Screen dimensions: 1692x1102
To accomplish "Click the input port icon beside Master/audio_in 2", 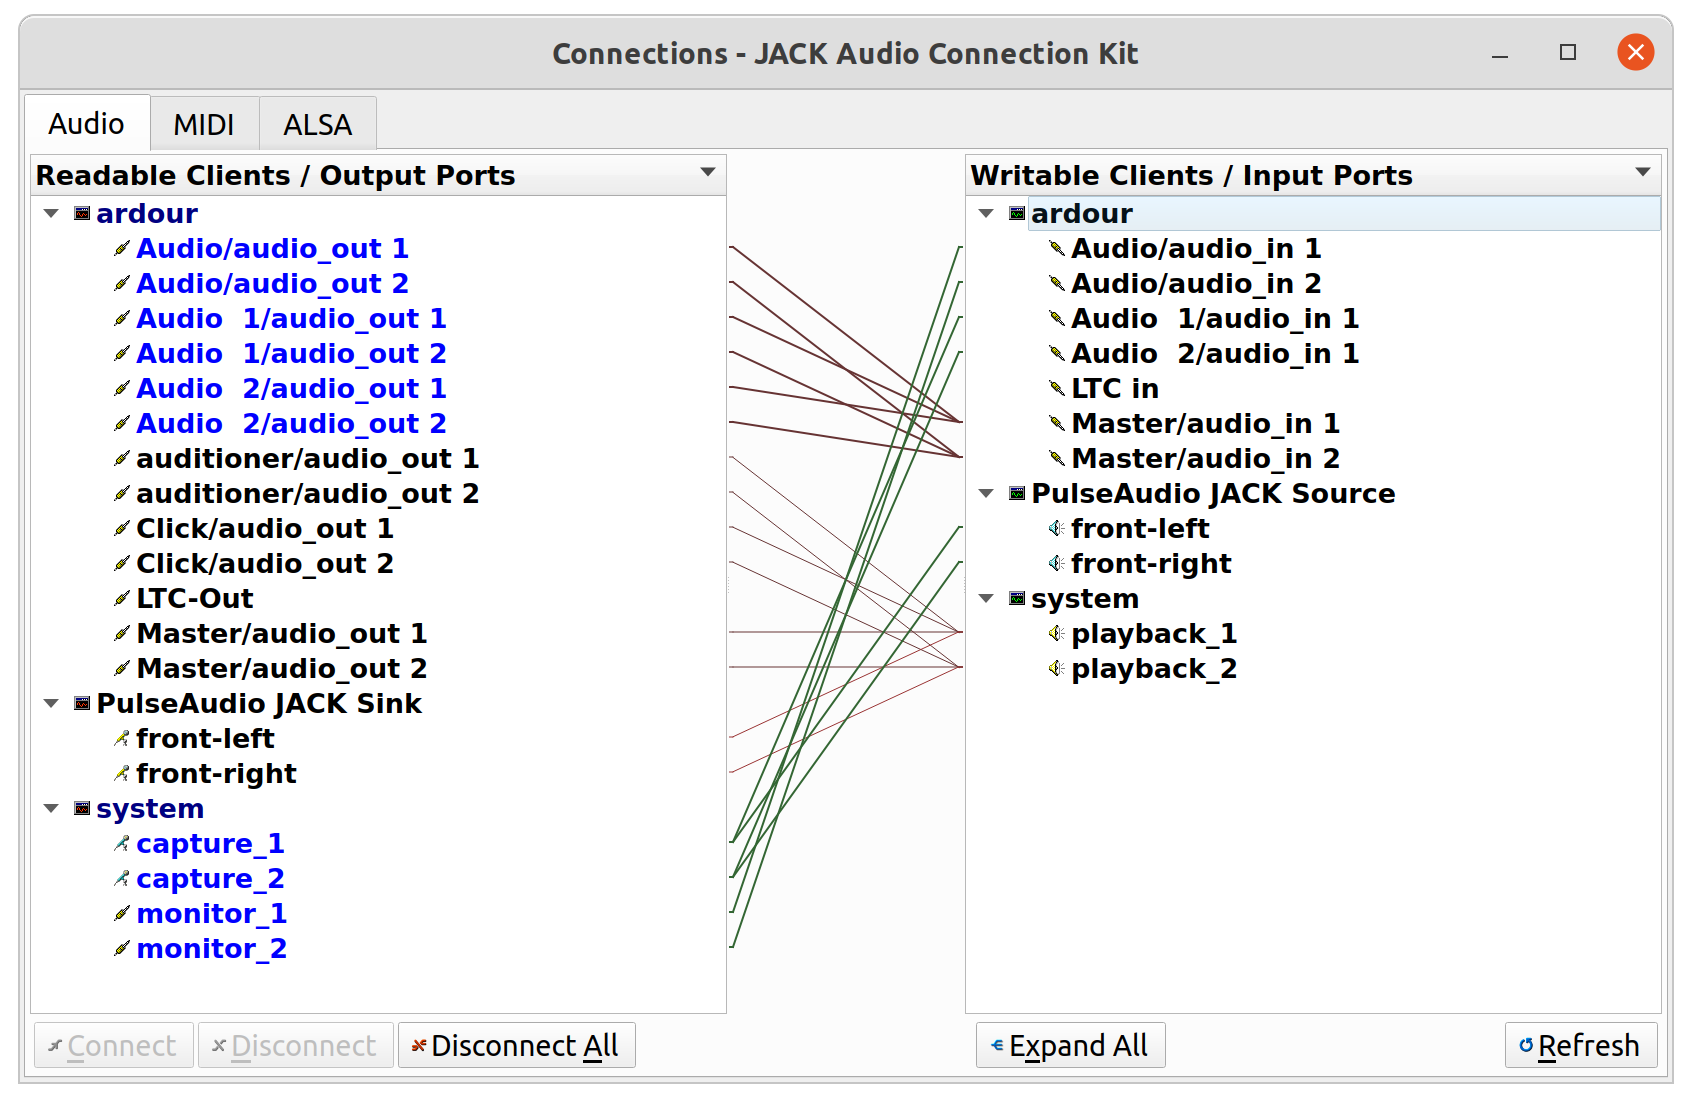I will (x=1057, y=458).
